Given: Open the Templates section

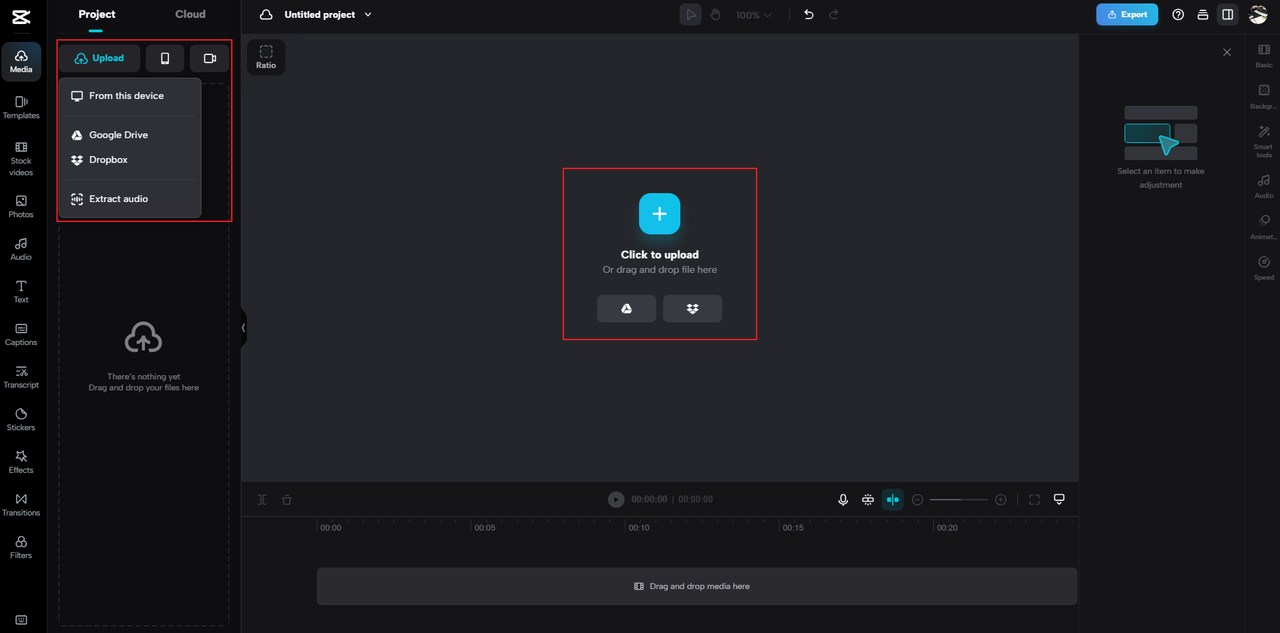Looking at the screenshot, I should 21,107.
